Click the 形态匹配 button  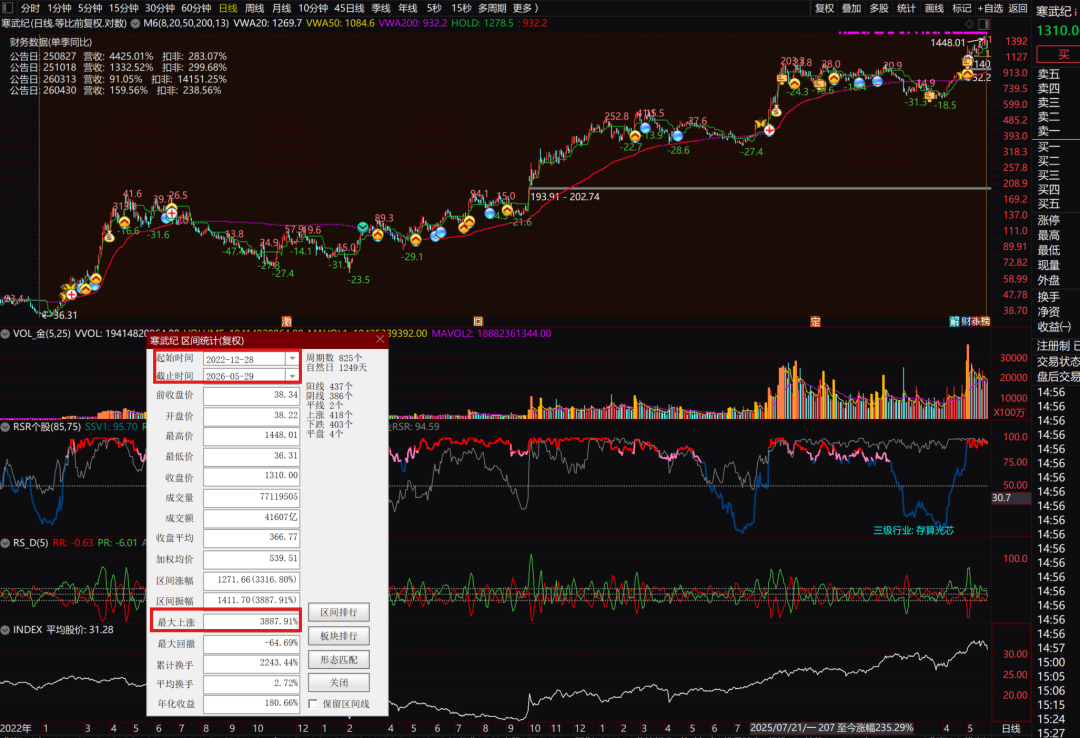click(x=339, y=659)
